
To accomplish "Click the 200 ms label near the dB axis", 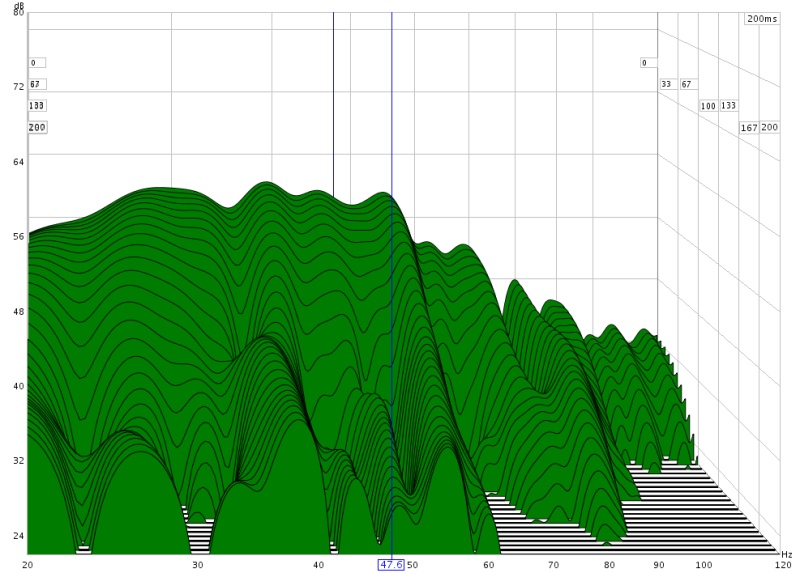I will 37,128.
